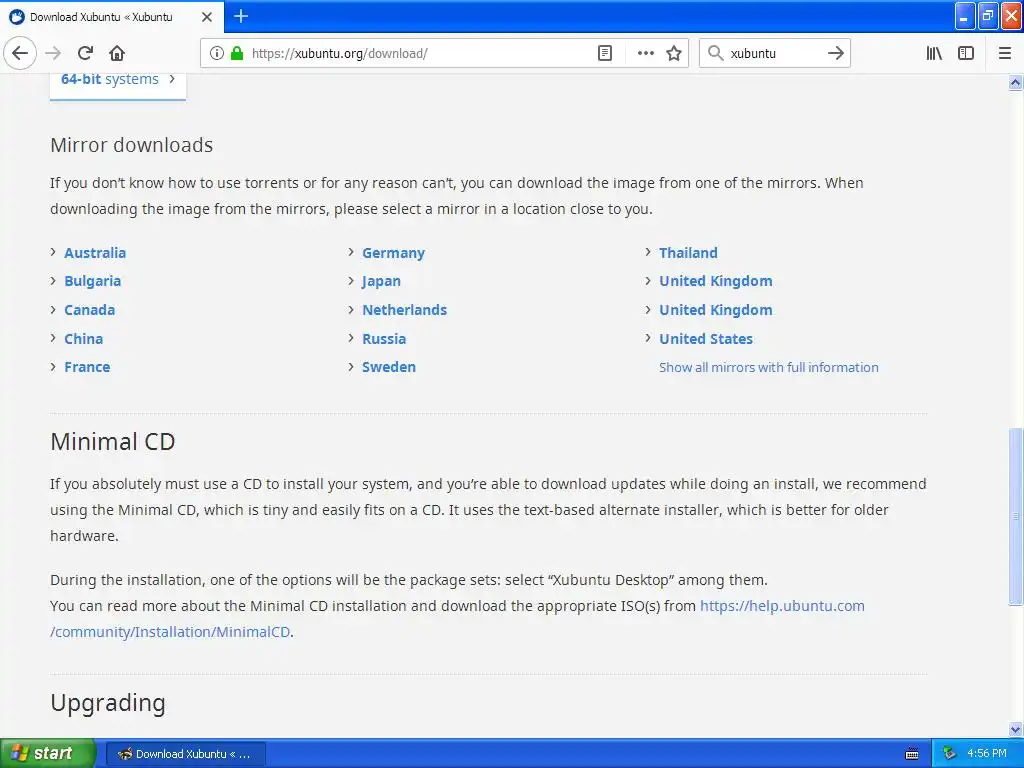Click the vertical scrollbar thumb
Image resolution: width=1024 pixels, height=768 pixels.
pyautogui.click(x=1015, y=517)
